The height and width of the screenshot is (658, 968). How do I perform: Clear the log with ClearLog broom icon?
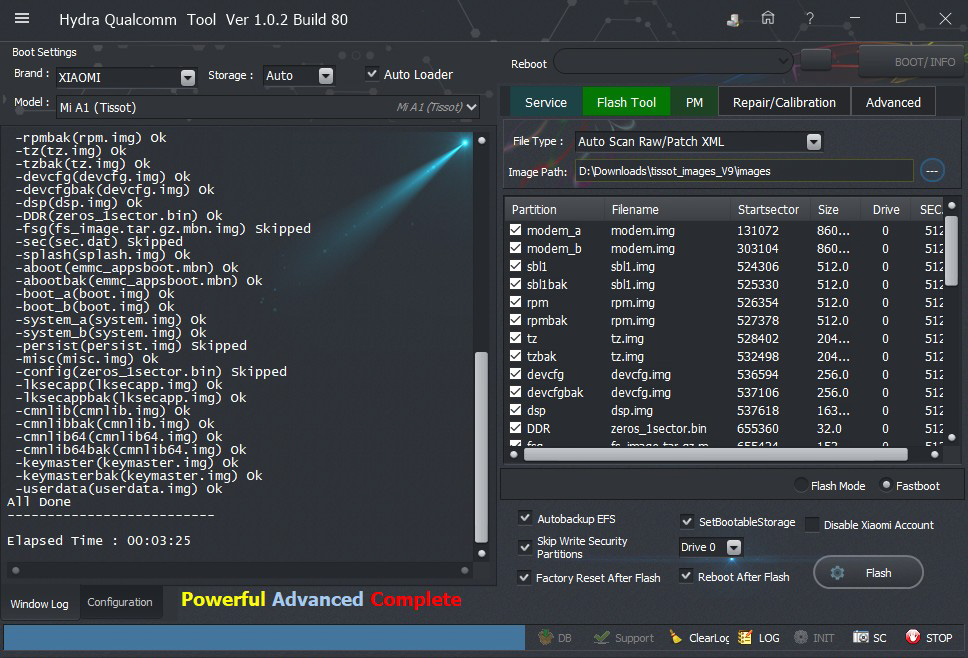coord(676,637)
